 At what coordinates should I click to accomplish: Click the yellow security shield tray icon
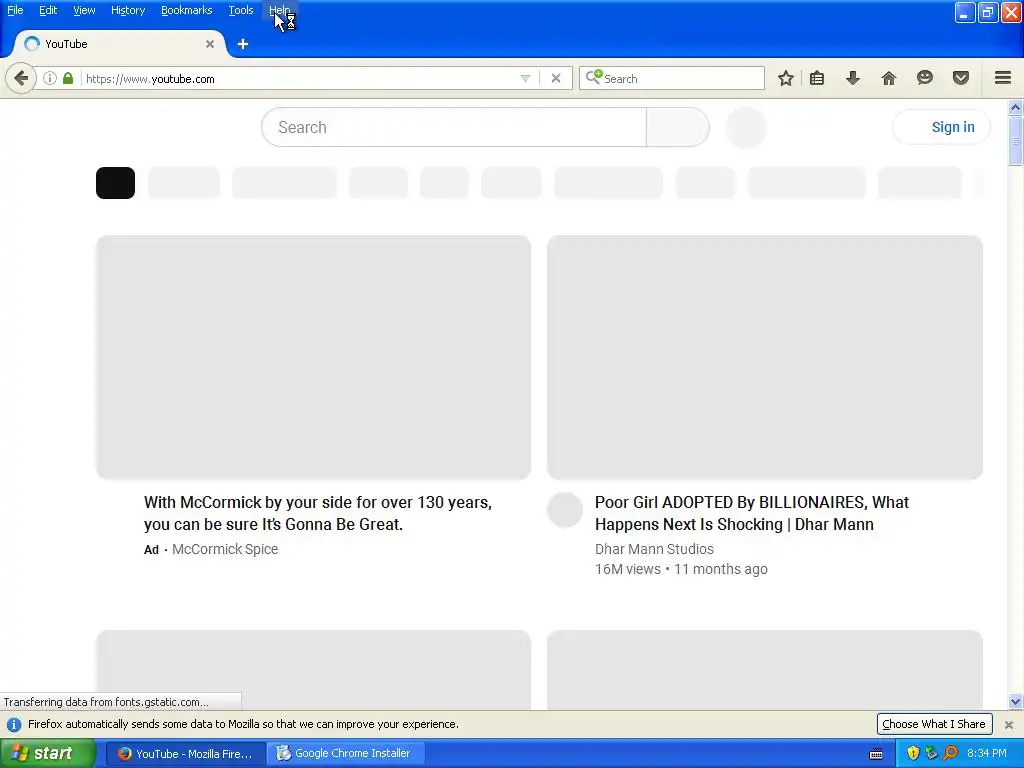point(913,753)
